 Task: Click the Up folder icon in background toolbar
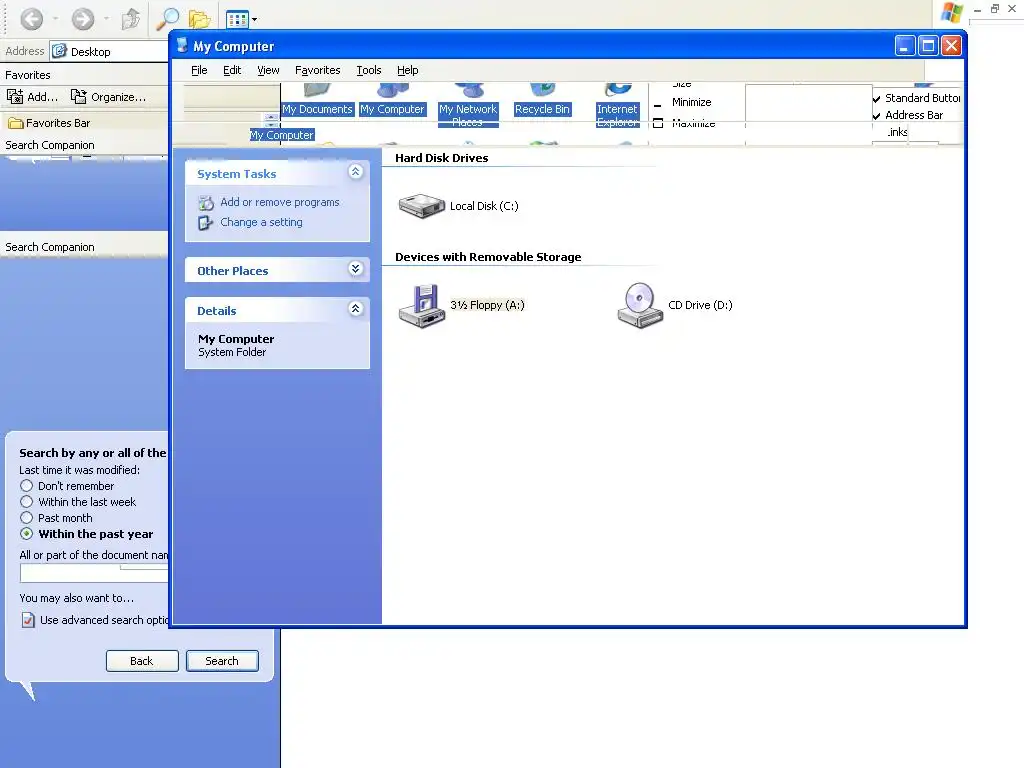tap(131, 18)
